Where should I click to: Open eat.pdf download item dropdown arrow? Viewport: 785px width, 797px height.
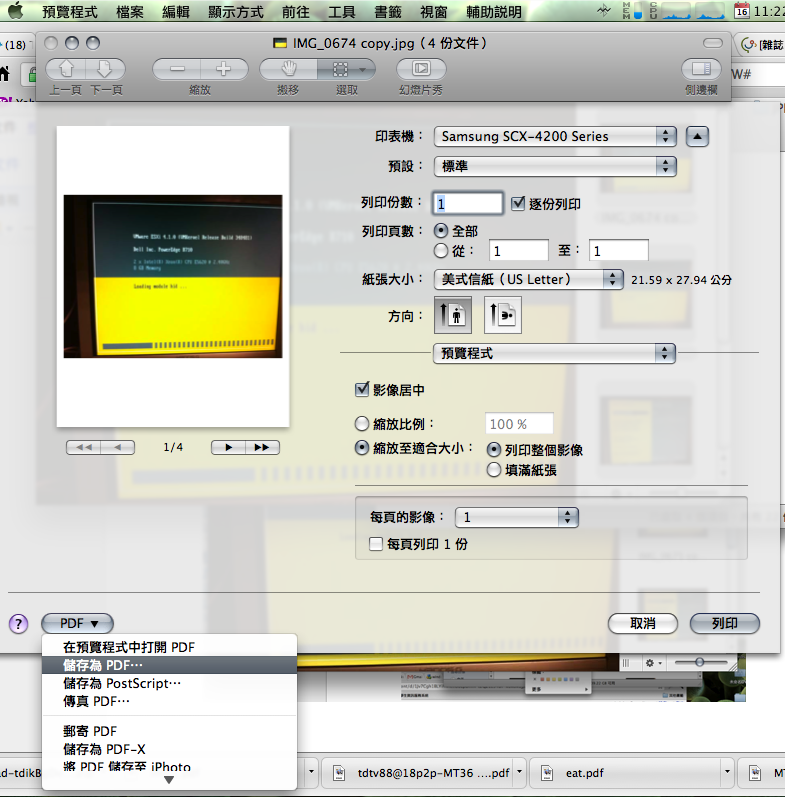coord(727,772)
